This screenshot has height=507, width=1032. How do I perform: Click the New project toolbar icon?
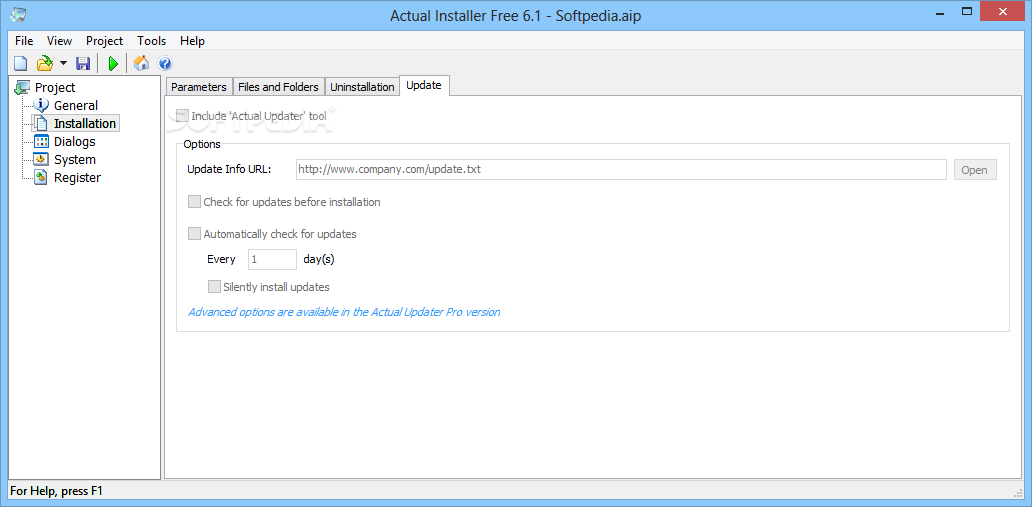coord(21,63)
